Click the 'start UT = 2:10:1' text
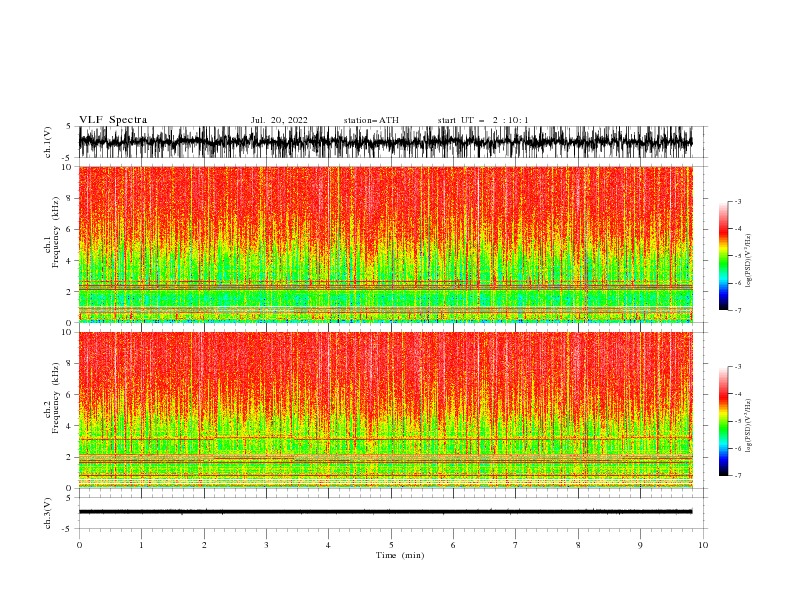The image size is (792, 612). [x=483, y=120]
